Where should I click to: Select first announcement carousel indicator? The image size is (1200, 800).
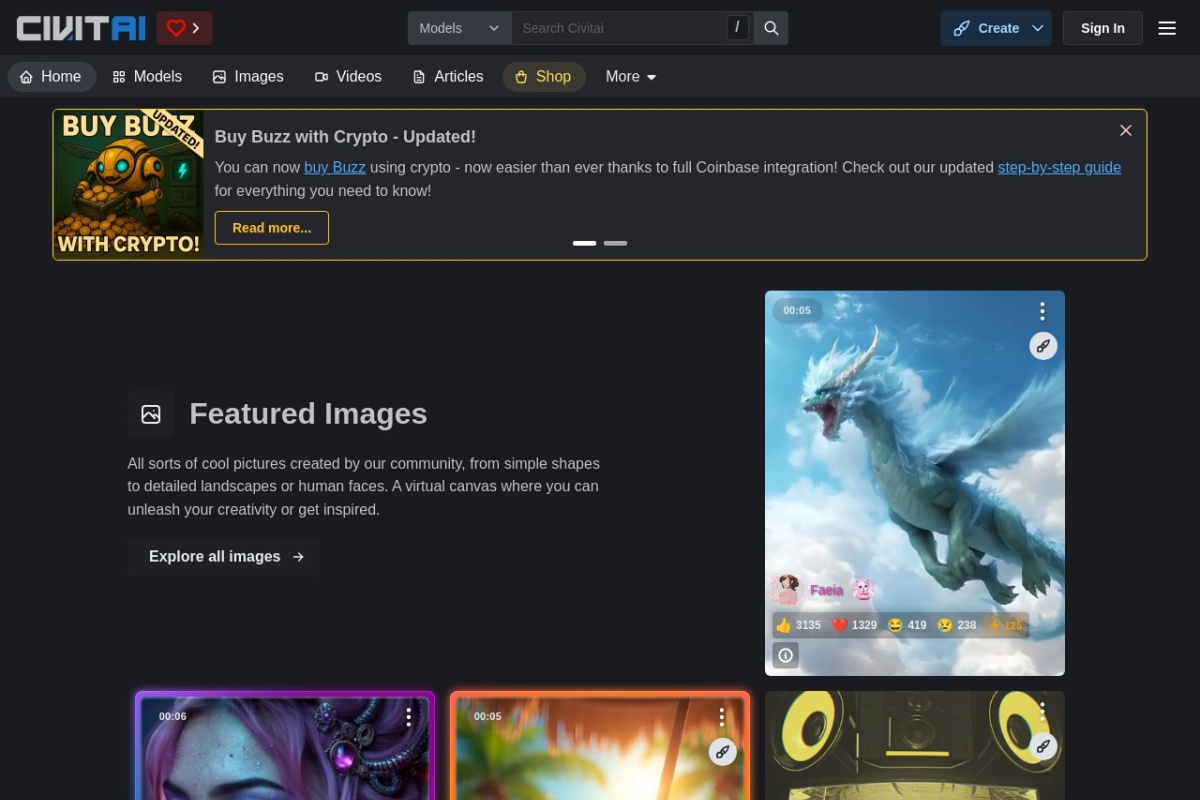click(584, 243)
